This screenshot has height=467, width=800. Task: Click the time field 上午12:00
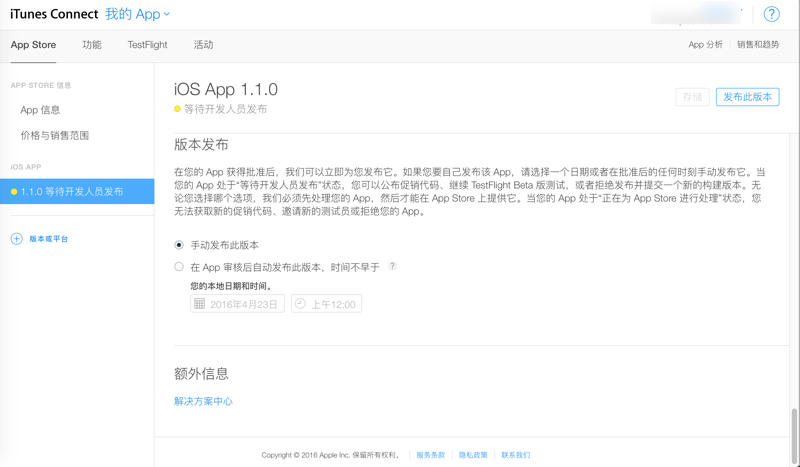click(x=327, y=304)
